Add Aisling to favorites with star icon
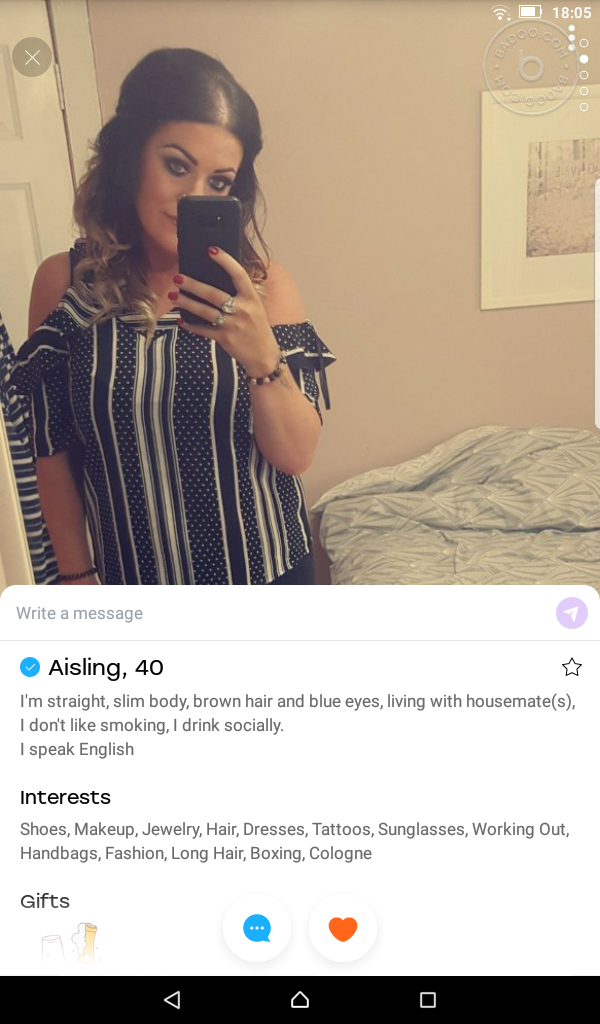This screenshot has height=1024, width=600. click(x=571, y=667)
